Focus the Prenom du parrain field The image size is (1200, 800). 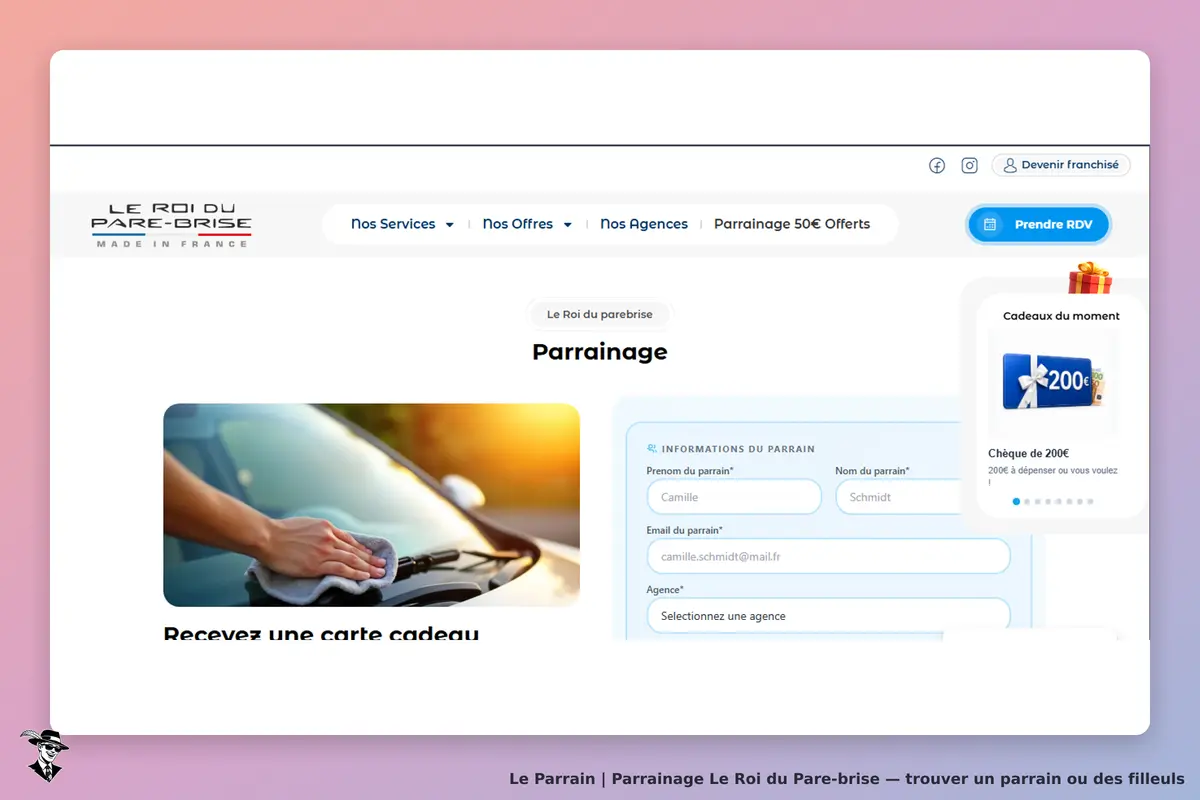pos(734,497)
